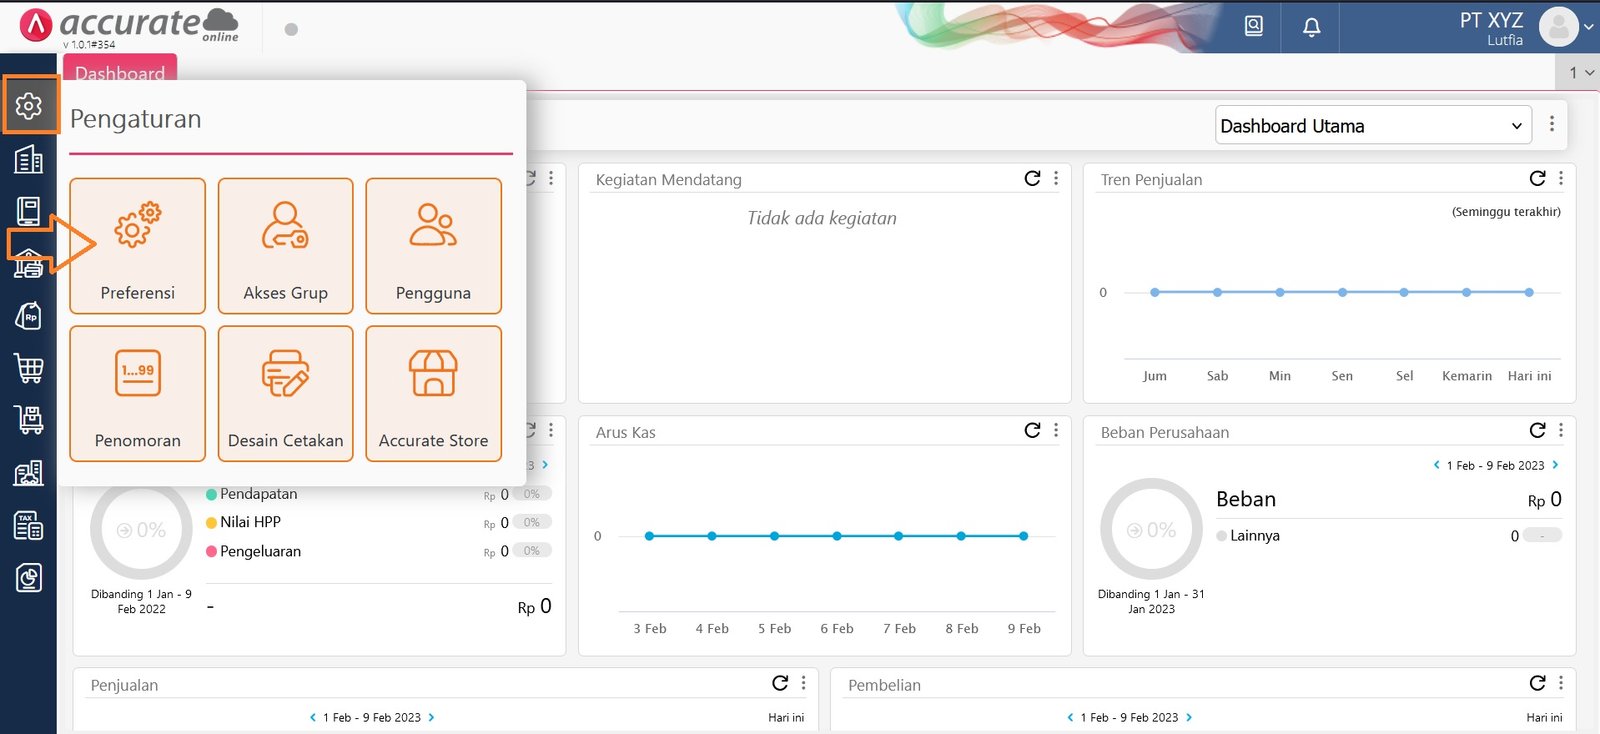Open Kegiatan Mendatang three-dot options menu
Image resolution: width=1600 pixels, height=734 pixels.
point(1056,179)
